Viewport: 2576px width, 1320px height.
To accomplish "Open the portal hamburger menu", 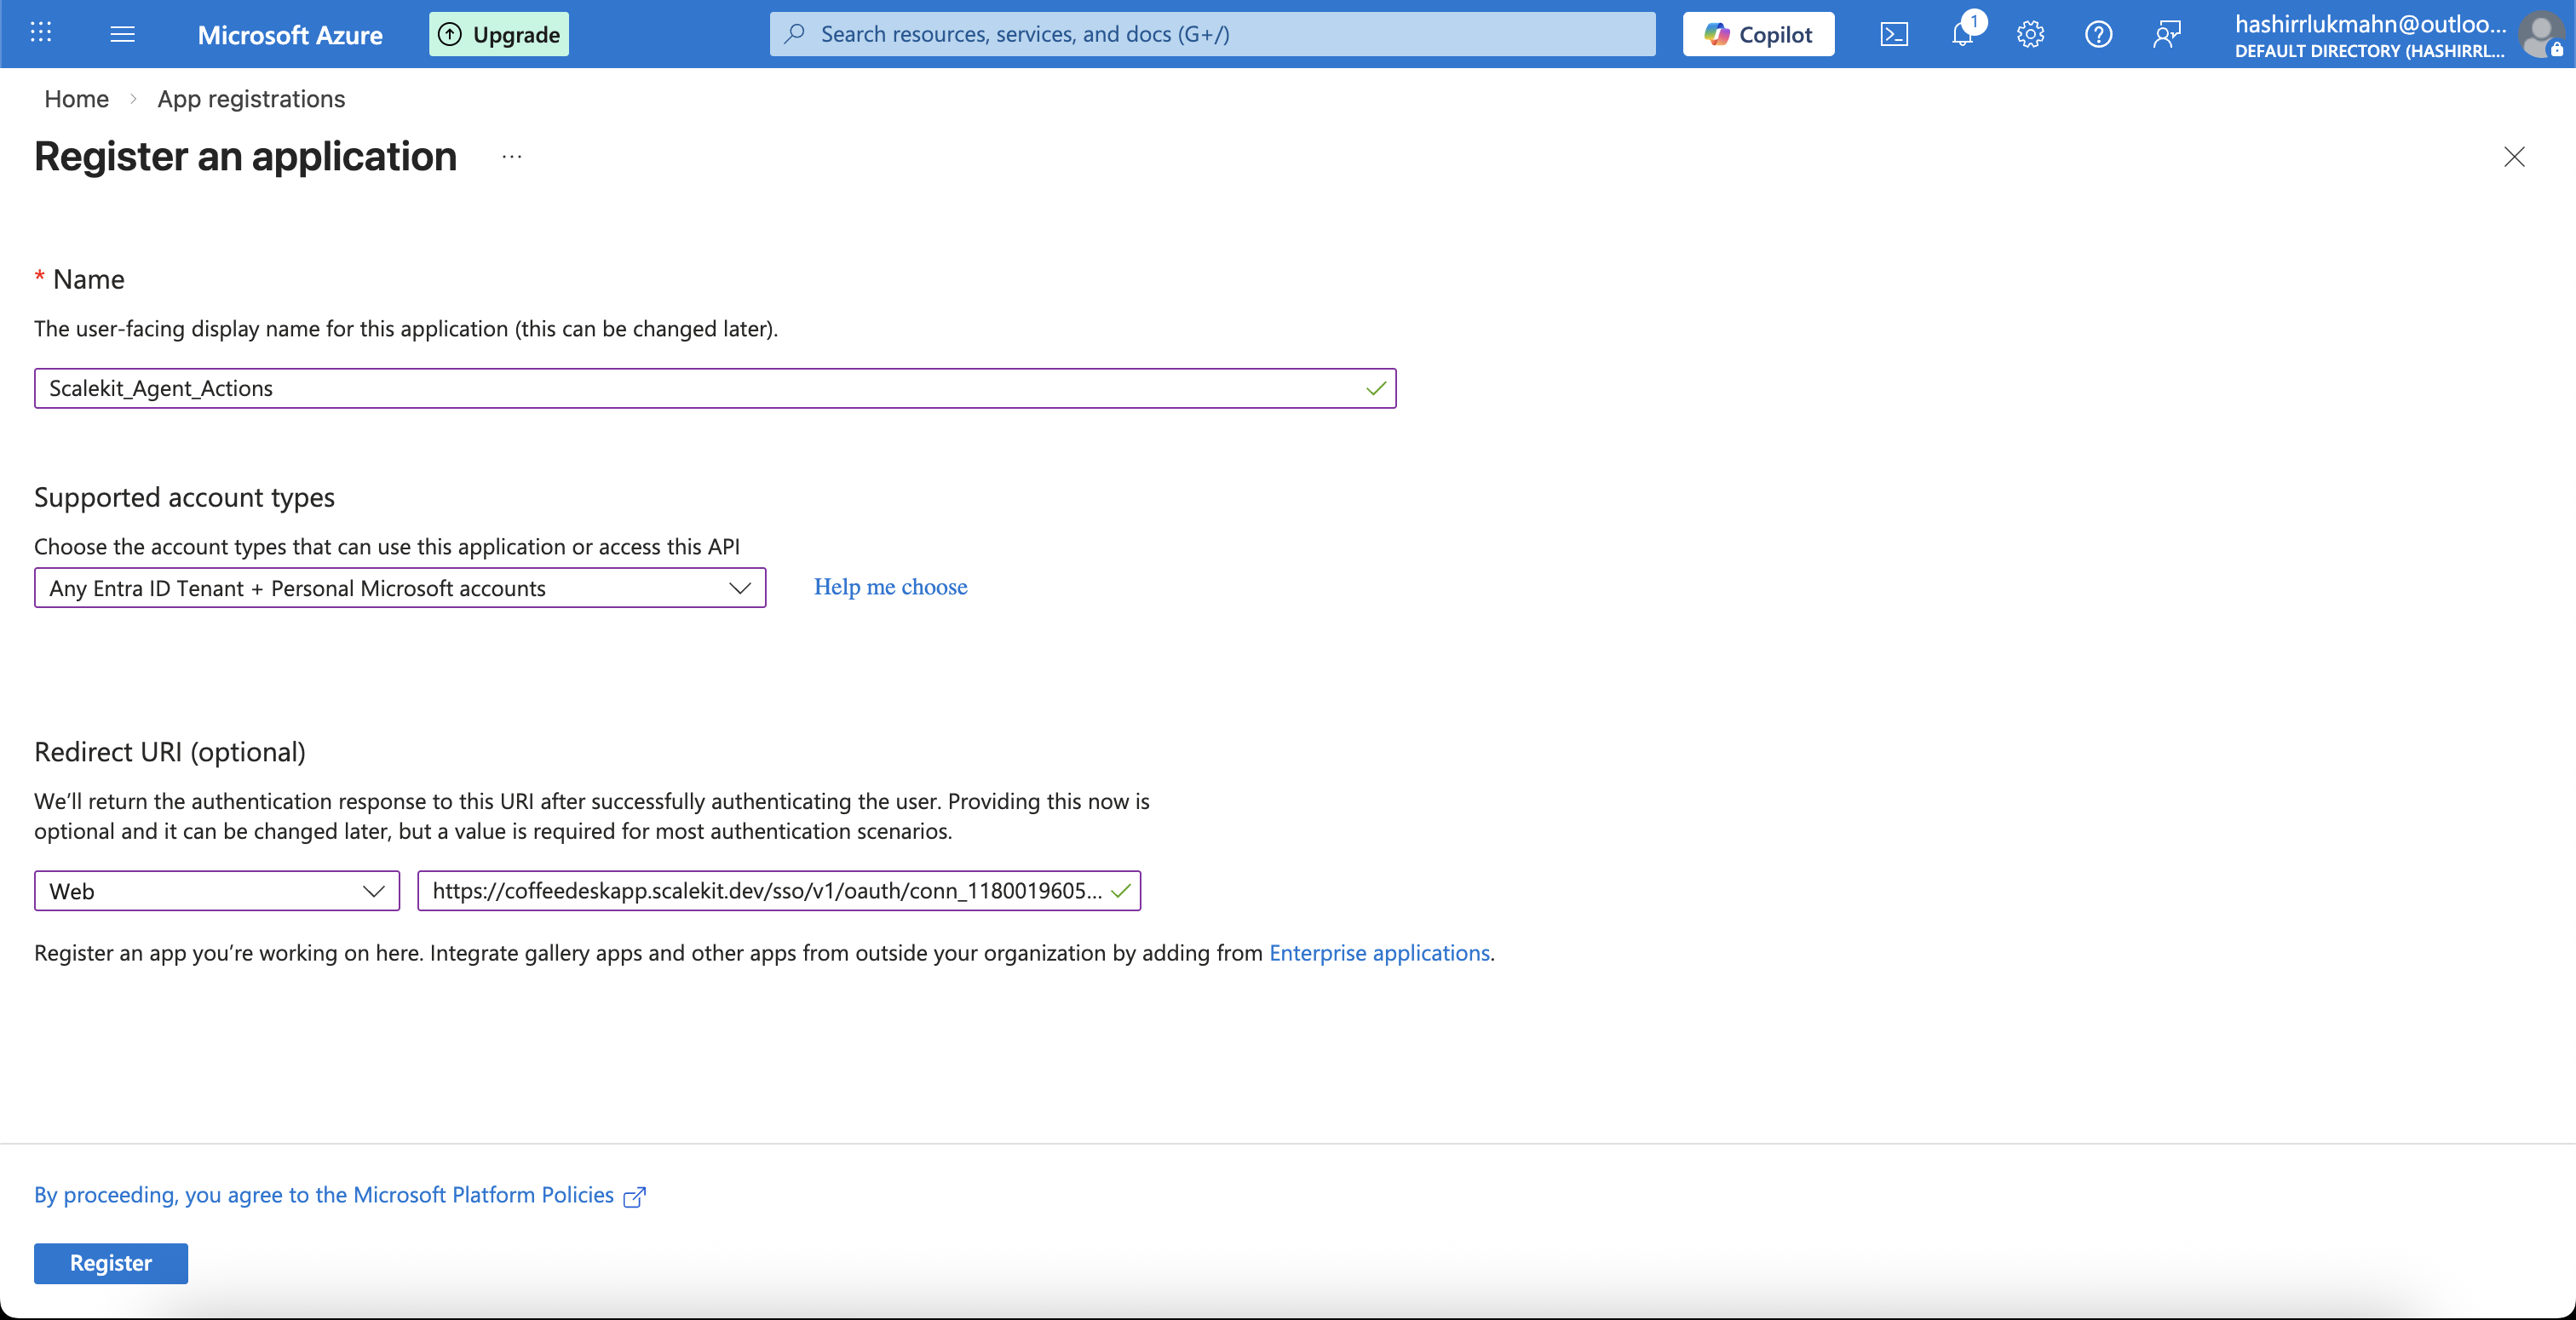I will (122, 33).
